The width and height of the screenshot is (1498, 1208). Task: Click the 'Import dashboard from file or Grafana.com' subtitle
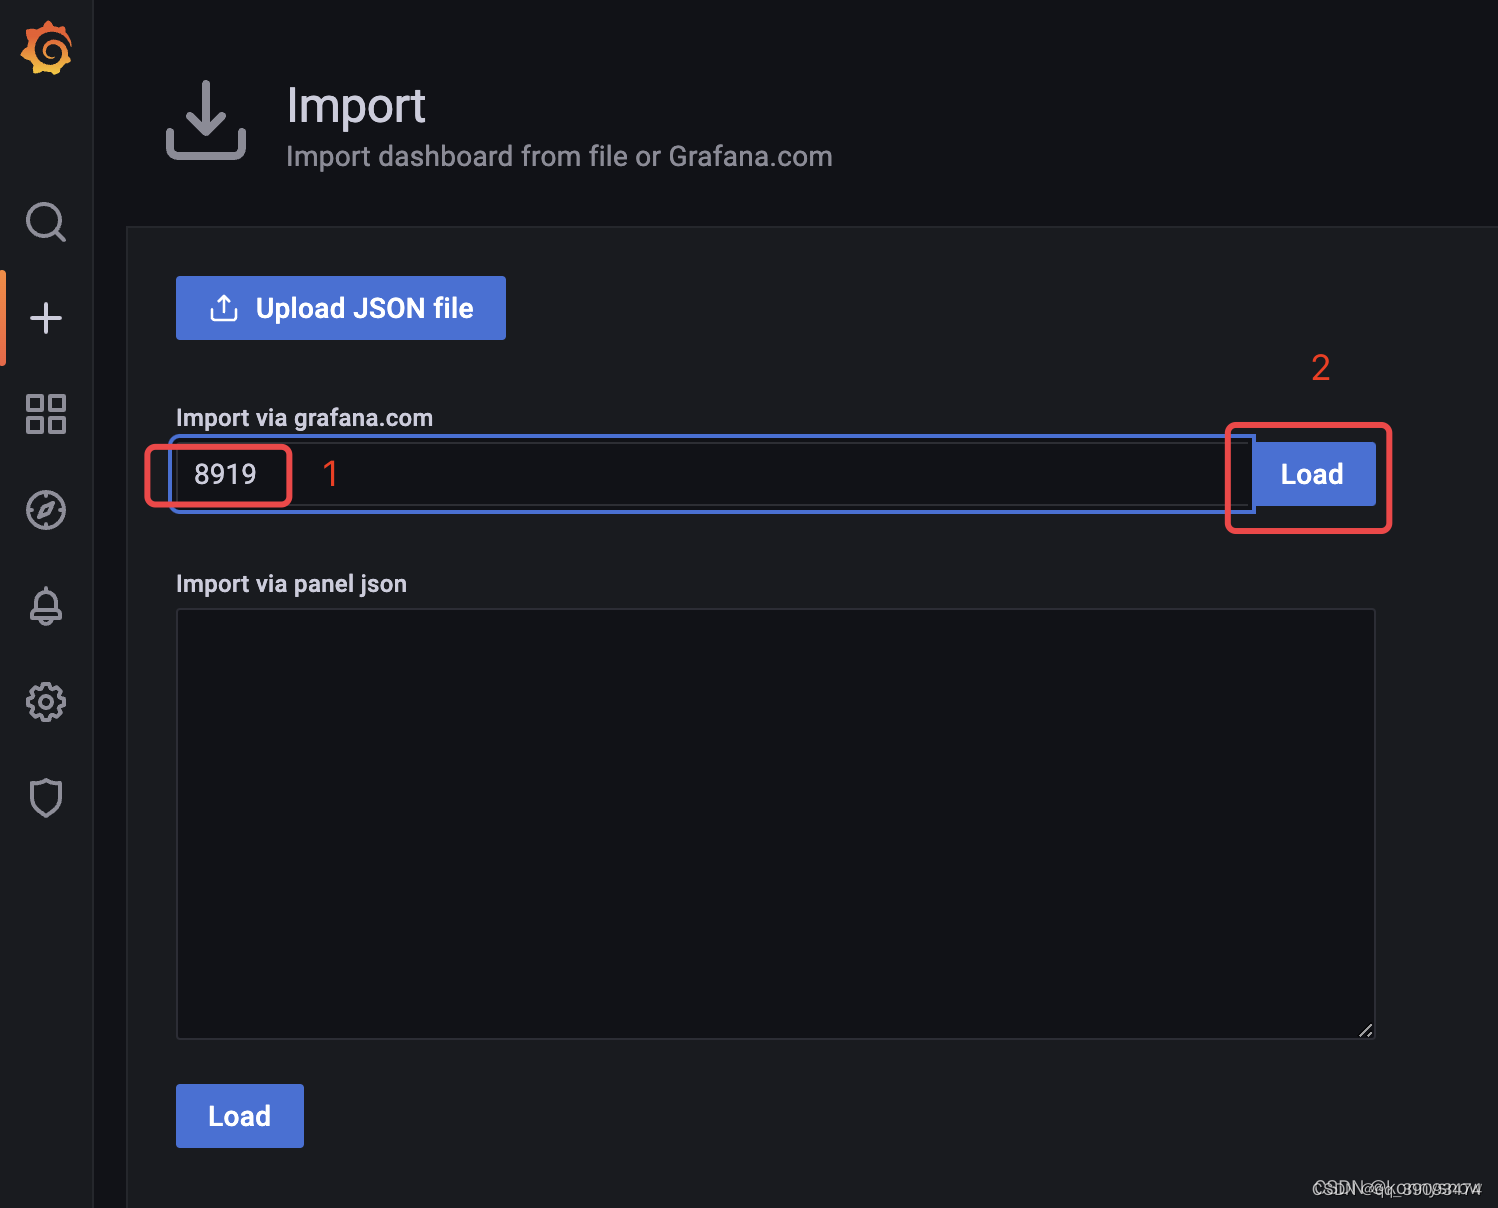[x=559, y=157]
